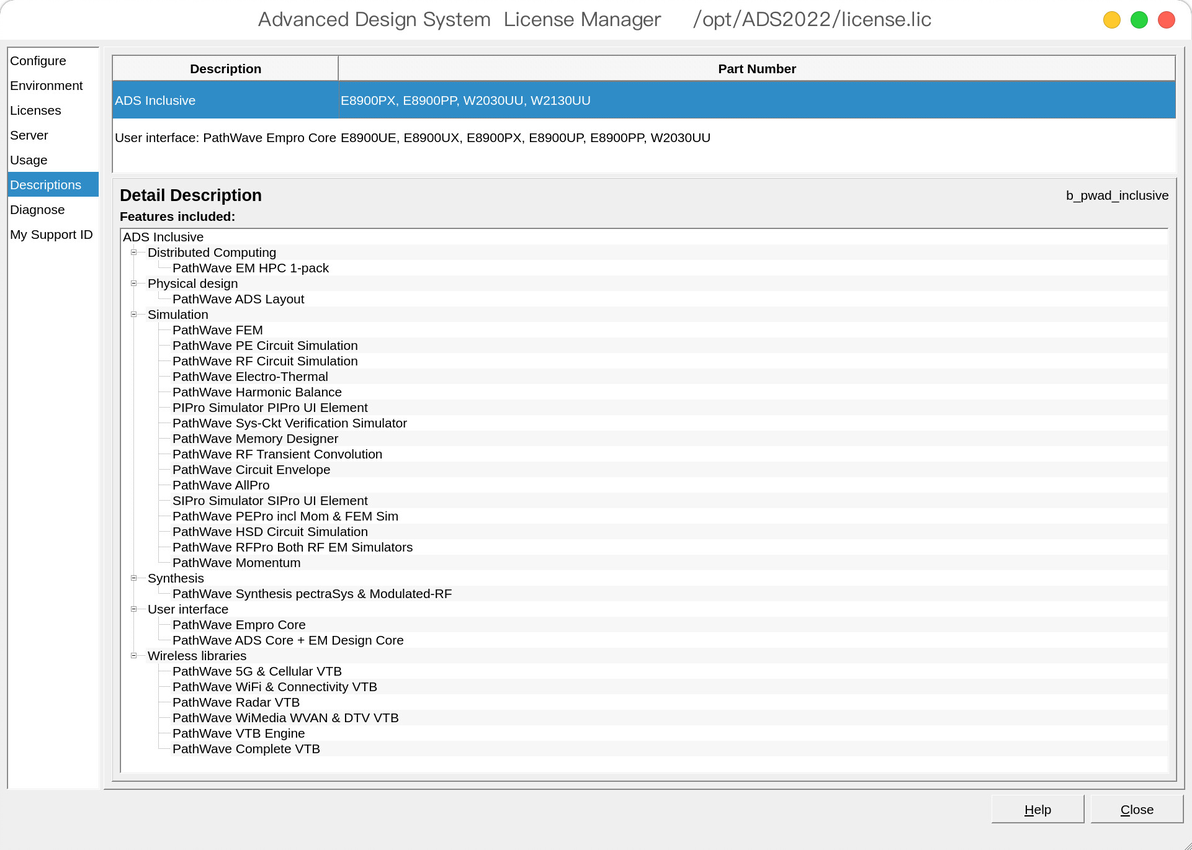Sort by the Part Number column header
Screen dimensions: 1192x850
point(757,68)
